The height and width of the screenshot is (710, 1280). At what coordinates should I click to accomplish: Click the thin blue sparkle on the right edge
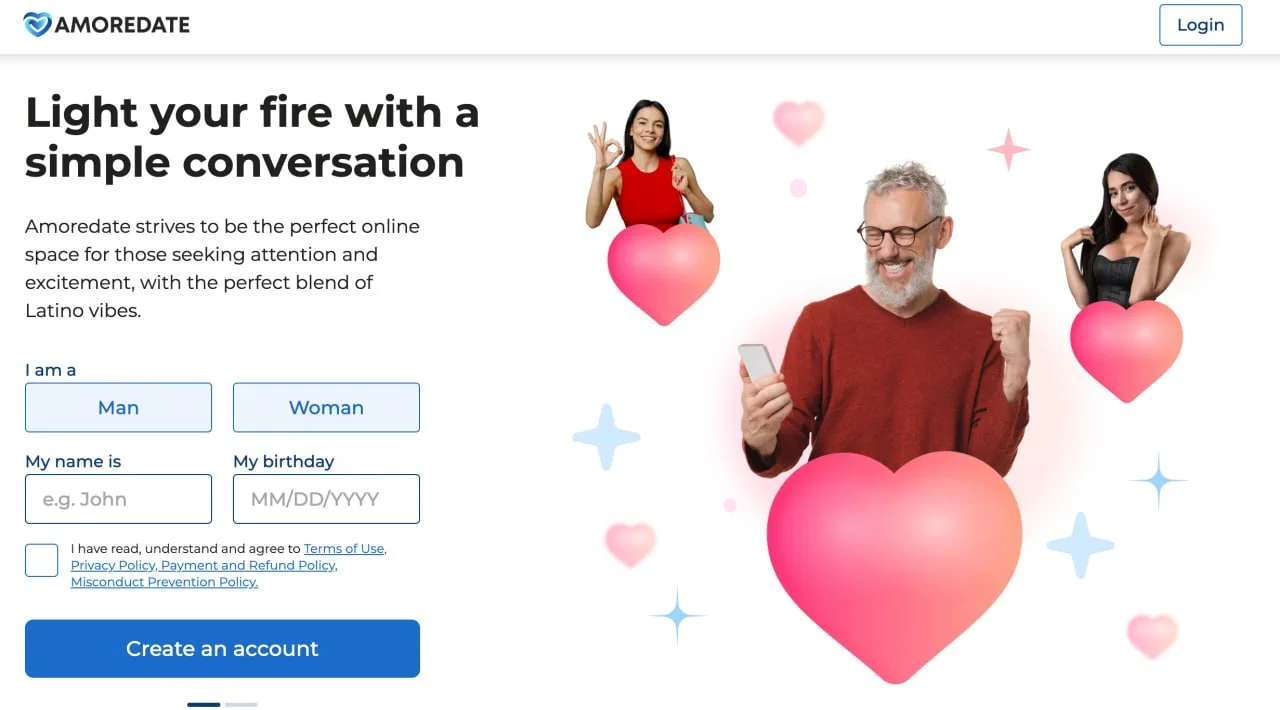click(1159, 481)
